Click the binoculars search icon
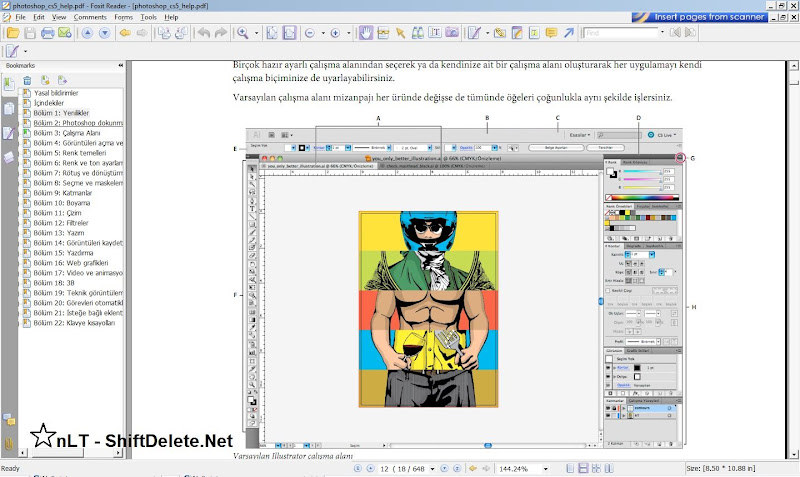This screenshot has height=477, width=800. (418, 33)
